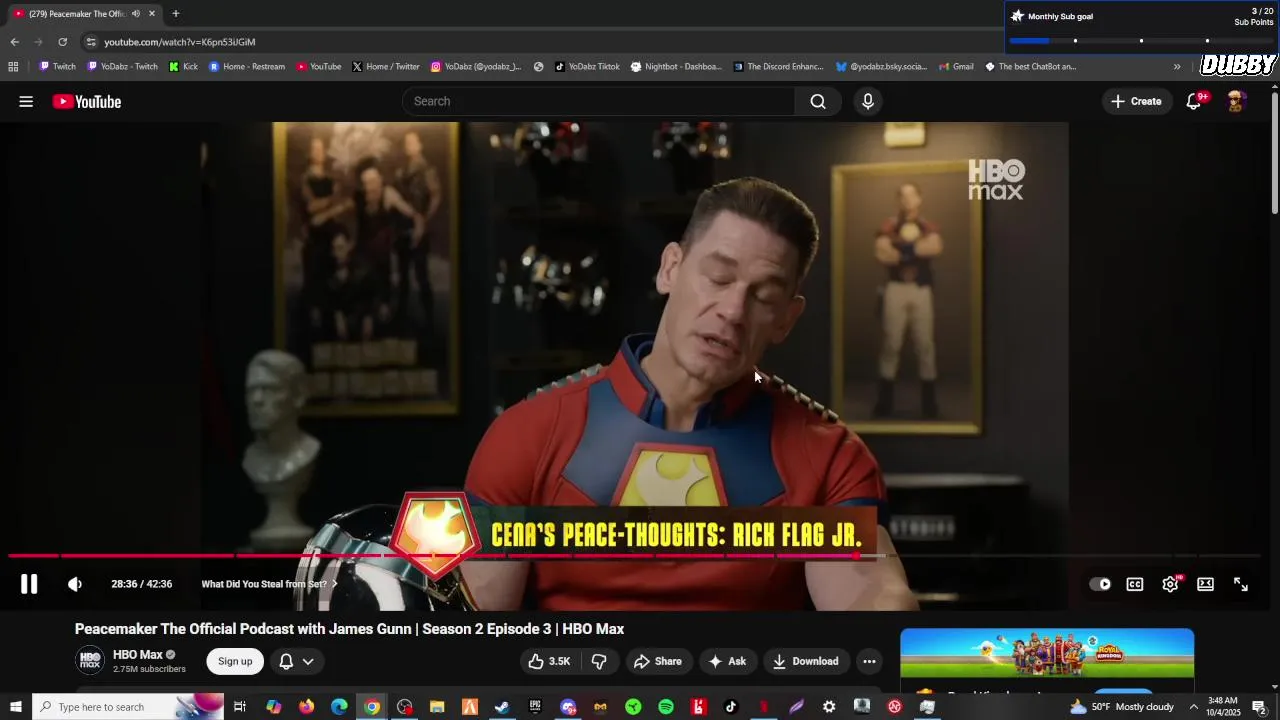Enter full screen mode

1241,584
